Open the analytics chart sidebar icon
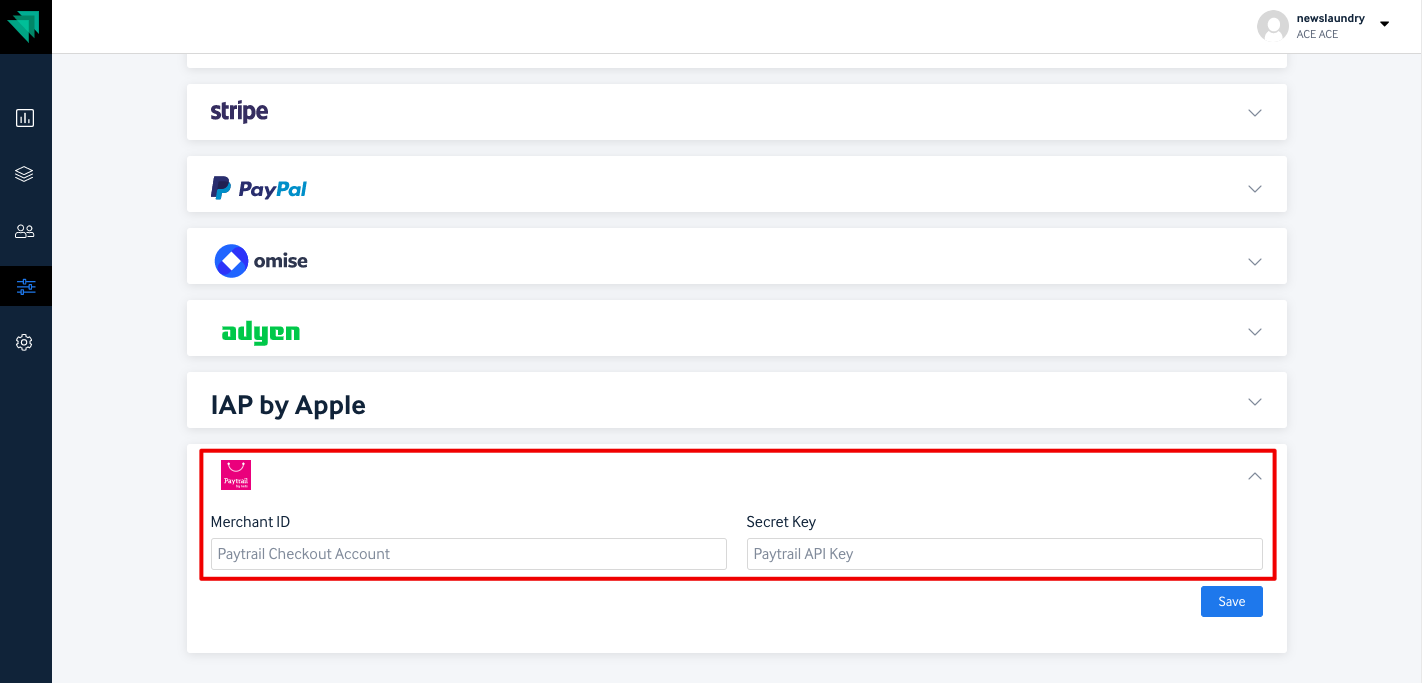Screen dimensions: 1422x683 pyautogui.click(x=25, y=118)
